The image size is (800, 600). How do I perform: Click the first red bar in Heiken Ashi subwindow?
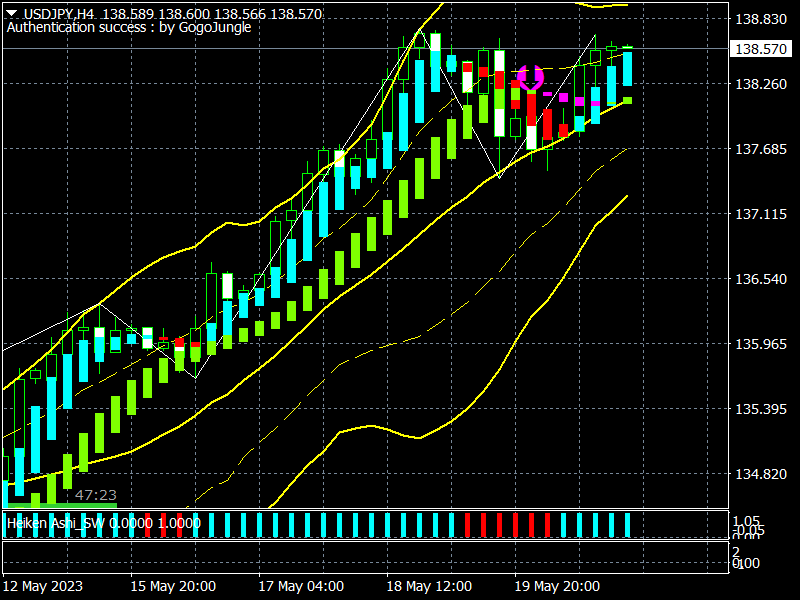148,524
